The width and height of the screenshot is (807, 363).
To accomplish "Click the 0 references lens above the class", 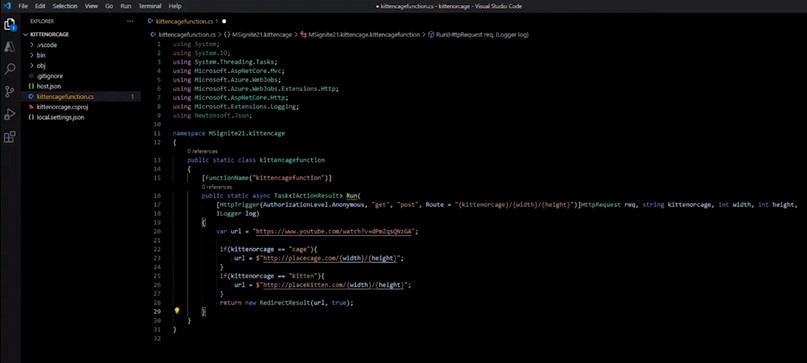I will (x=202, y=151).
